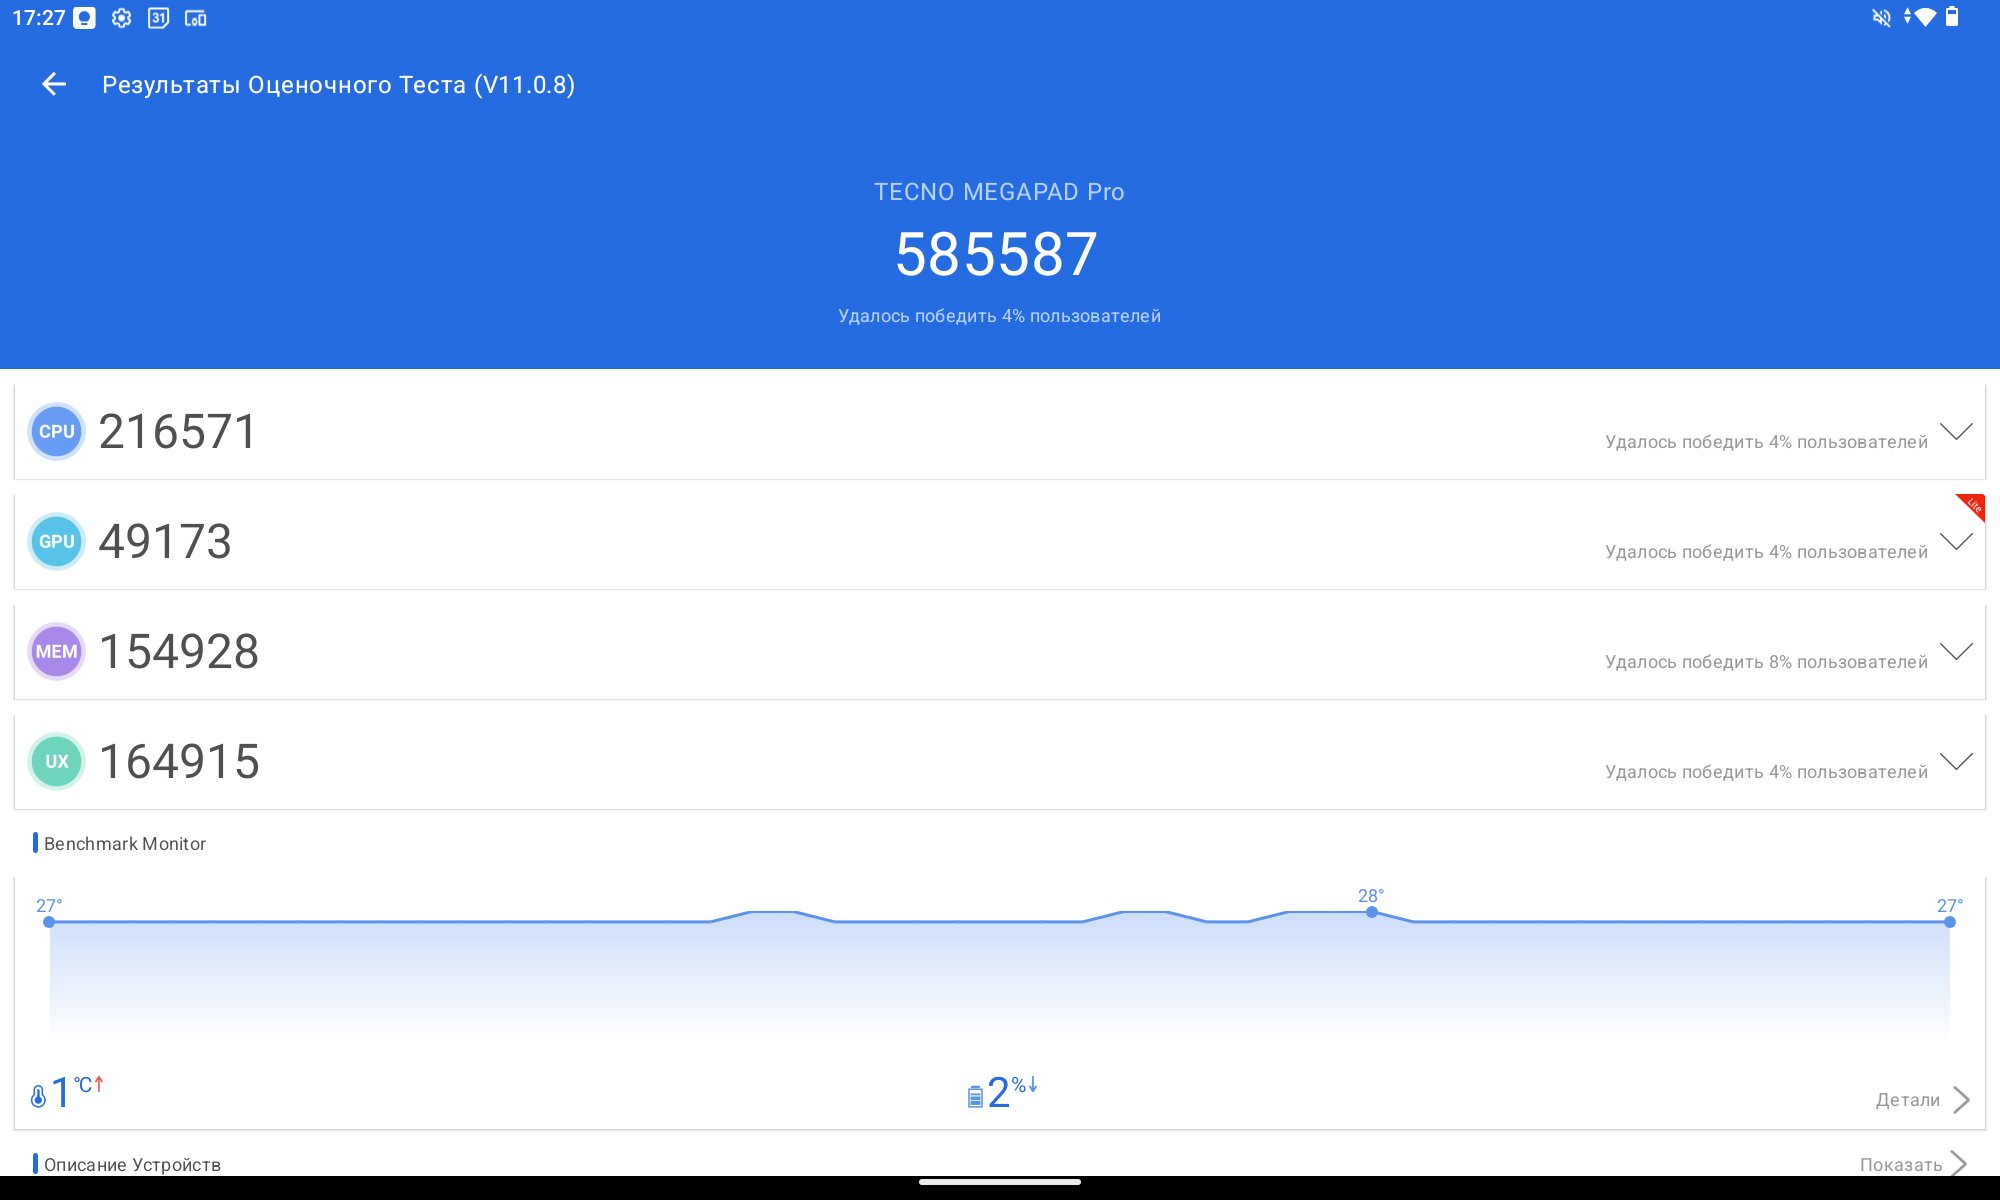Expand the UX score details chevron
This screenshot has width=2000, height=1200.
(1956, 762)
